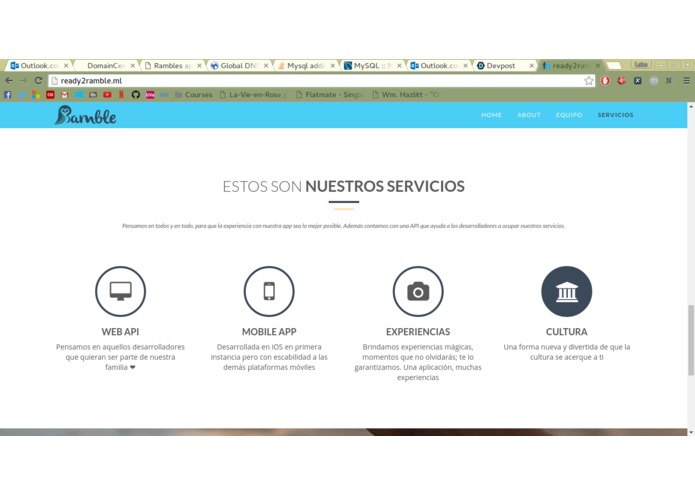This screenshot has width=695, height=494.
Task: Switch to the DomainCentral tab
Action: pyautogui.click(x=105, y=66)
